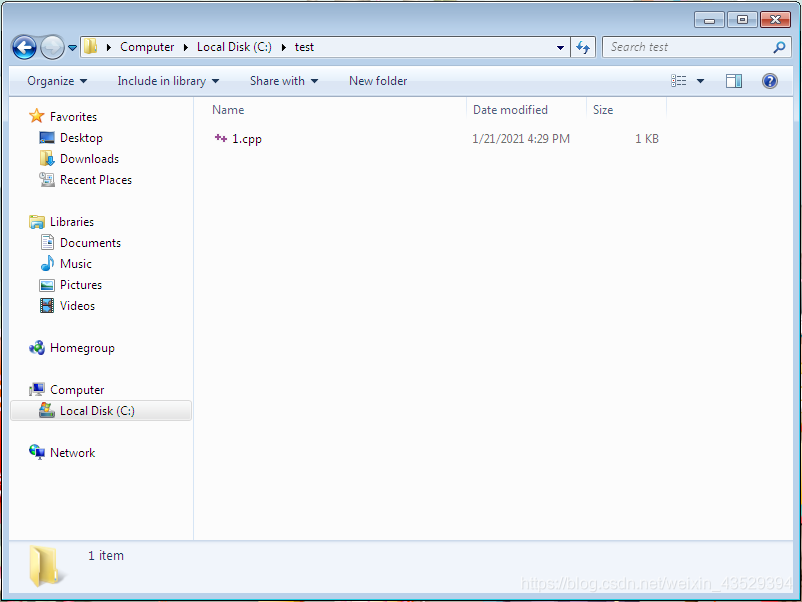This screenshot has width=802, height=602.
Task: Click the 1 item status text
Action: 106,555
